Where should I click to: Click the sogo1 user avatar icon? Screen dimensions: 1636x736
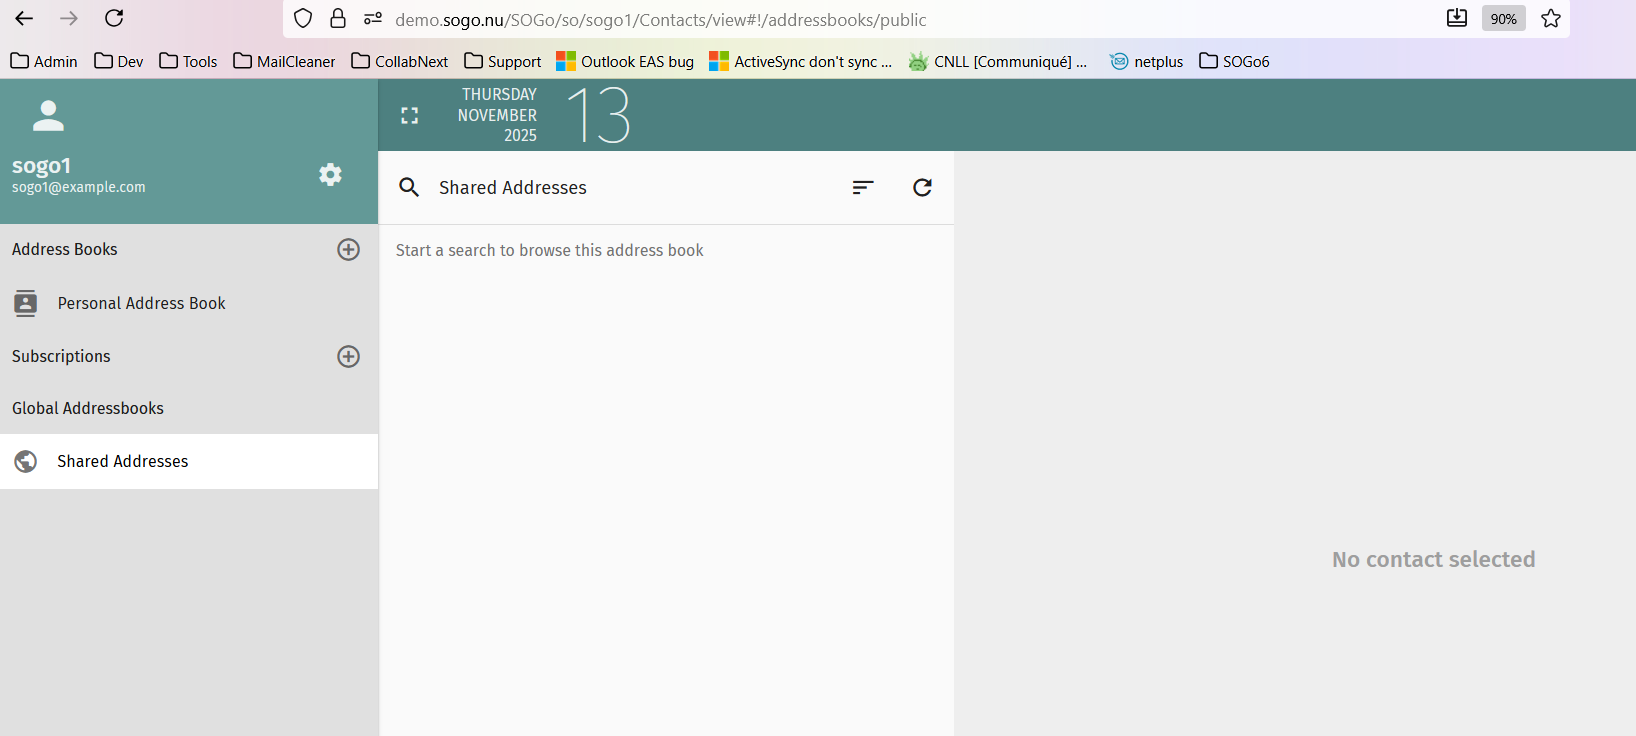[x=48, y=116]
